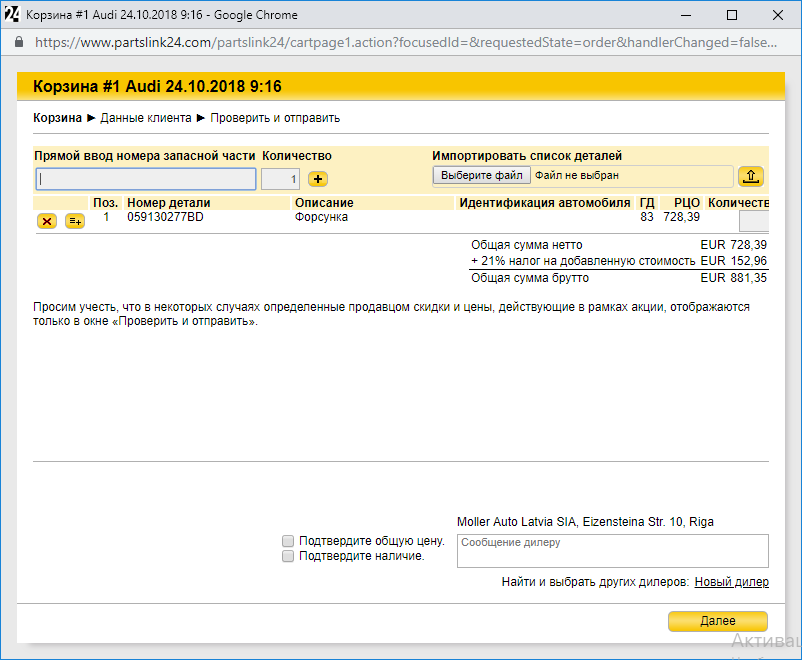The width and height of the screenshot is (802, 660).
Task: Delete the Форсунка row with X icon
Action: pos(46,221)
